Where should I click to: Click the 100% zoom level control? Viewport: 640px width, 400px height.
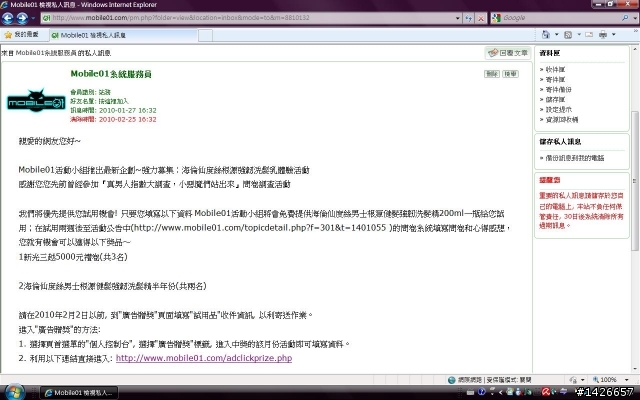pyautogui.click(x=604, y=380)
